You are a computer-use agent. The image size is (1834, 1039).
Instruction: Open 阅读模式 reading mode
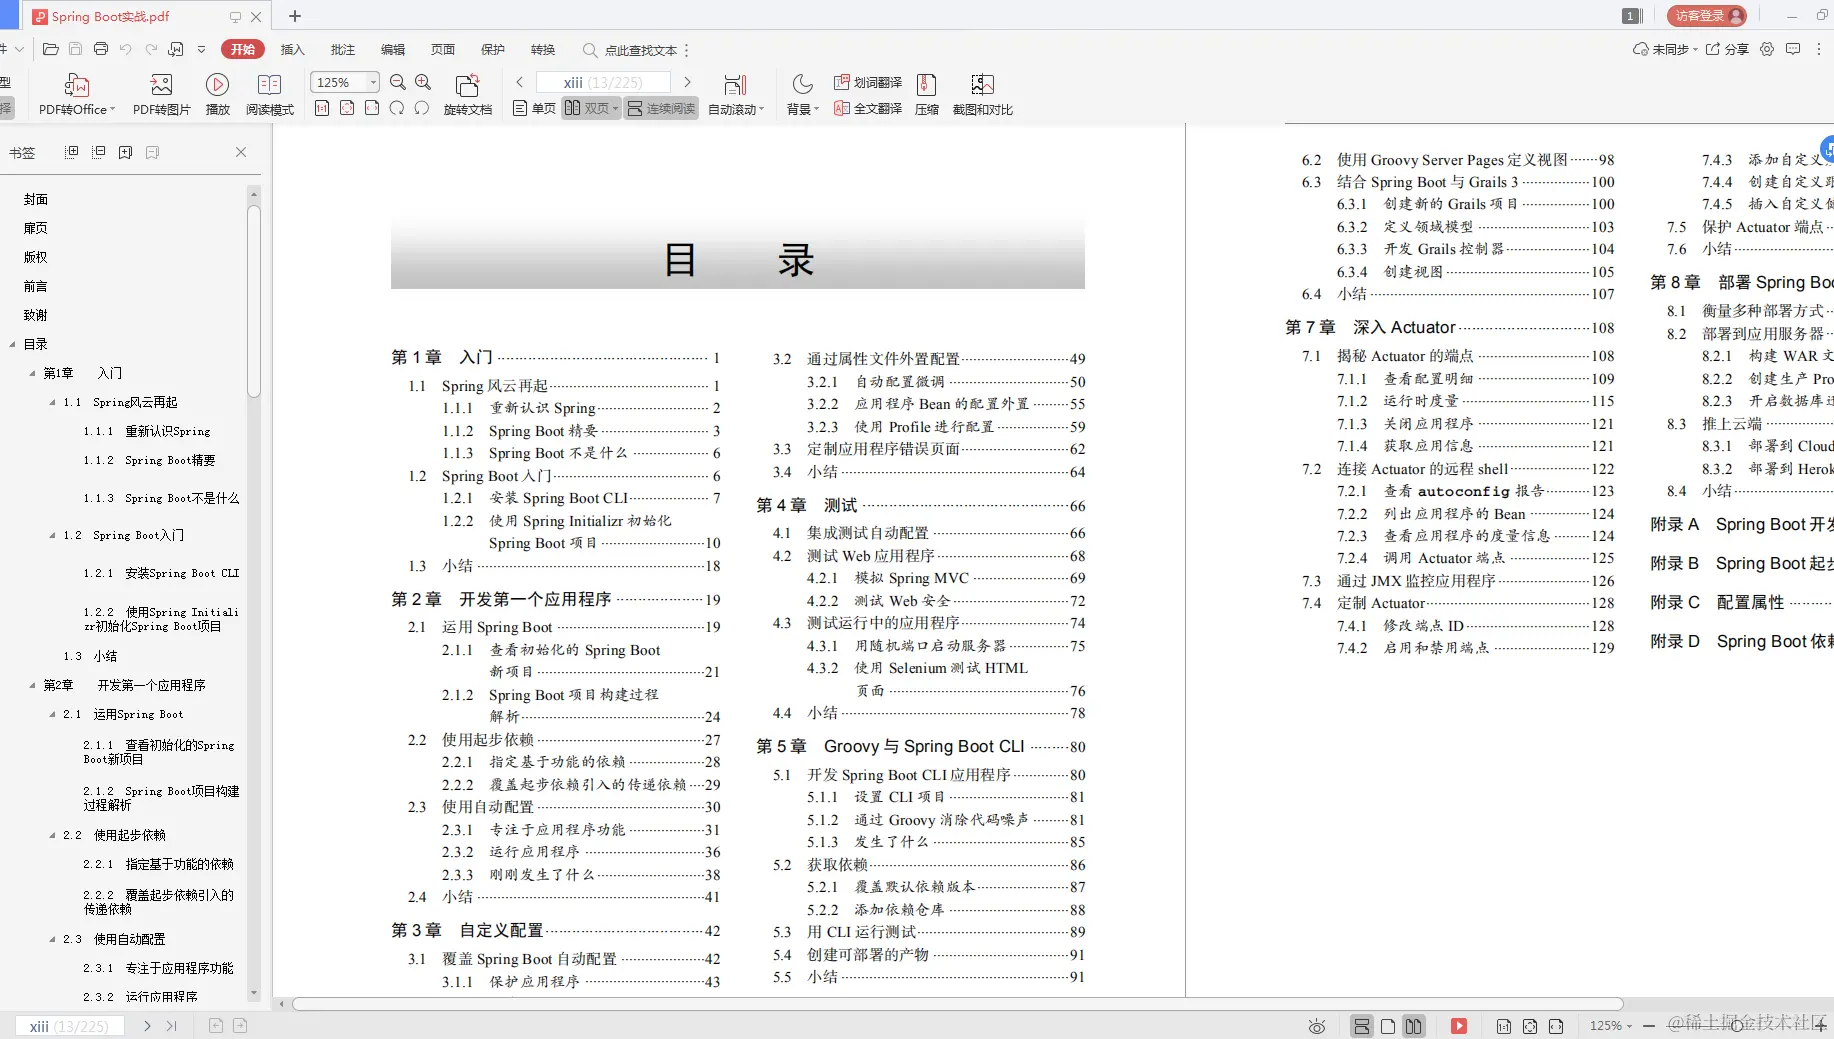coord(269,93)
